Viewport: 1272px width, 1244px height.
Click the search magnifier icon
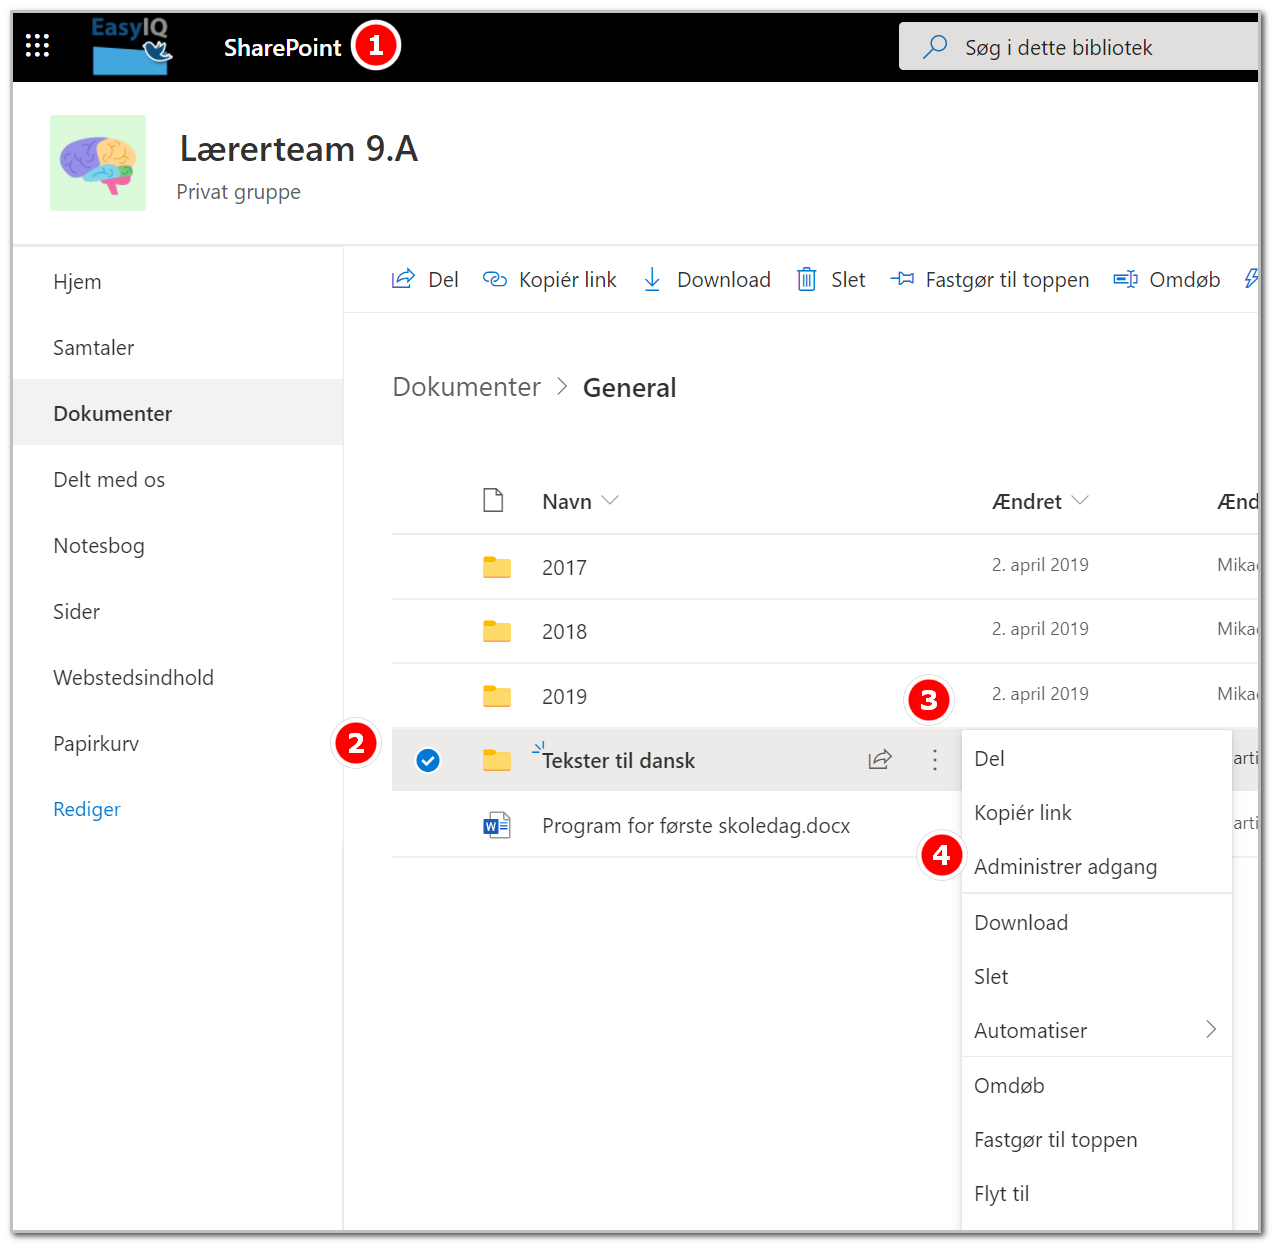935,47
